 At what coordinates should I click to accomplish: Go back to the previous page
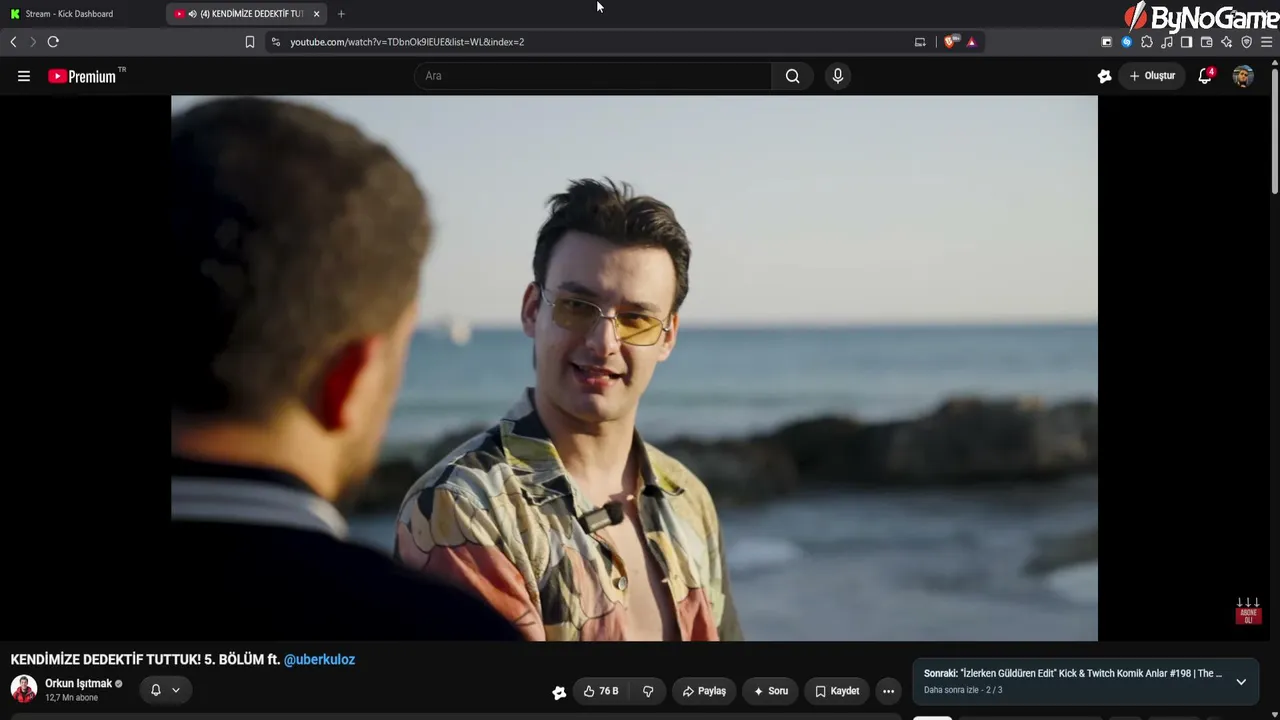click(x=13, y=42)
